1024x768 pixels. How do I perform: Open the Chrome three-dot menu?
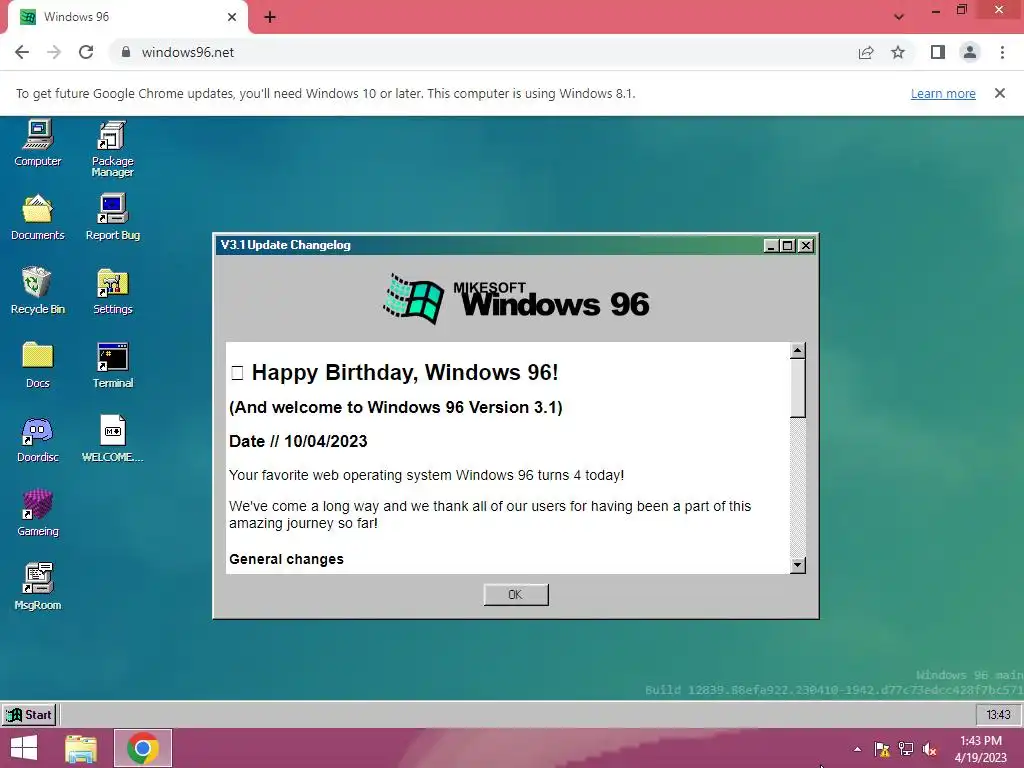click(1002, 52)
